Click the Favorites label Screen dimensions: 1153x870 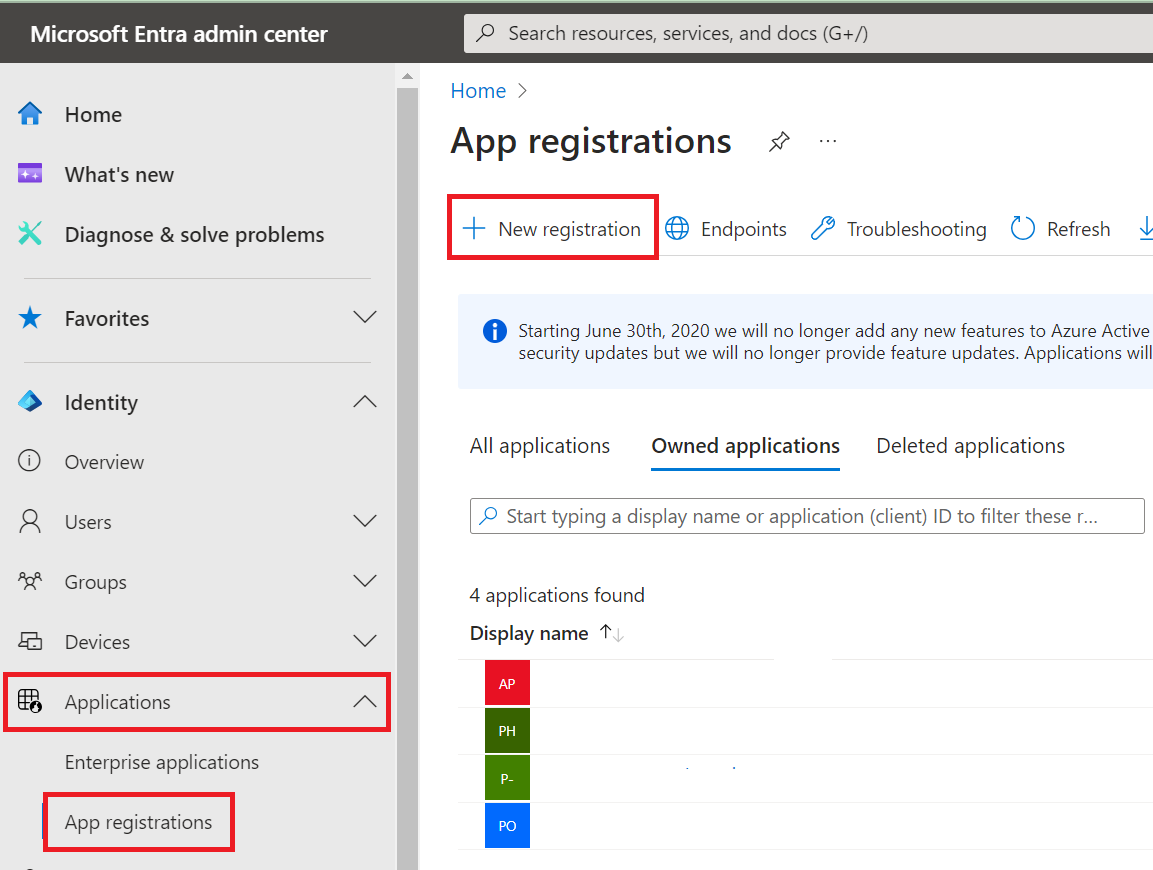107,318
